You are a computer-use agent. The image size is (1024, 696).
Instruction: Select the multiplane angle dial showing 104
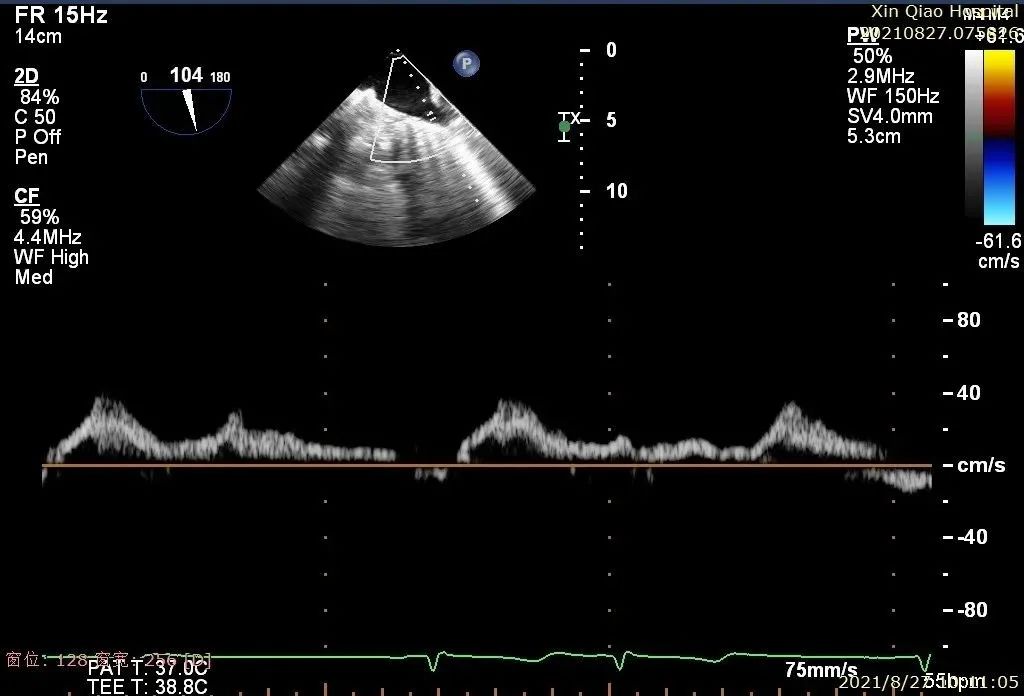click(186, 103)
